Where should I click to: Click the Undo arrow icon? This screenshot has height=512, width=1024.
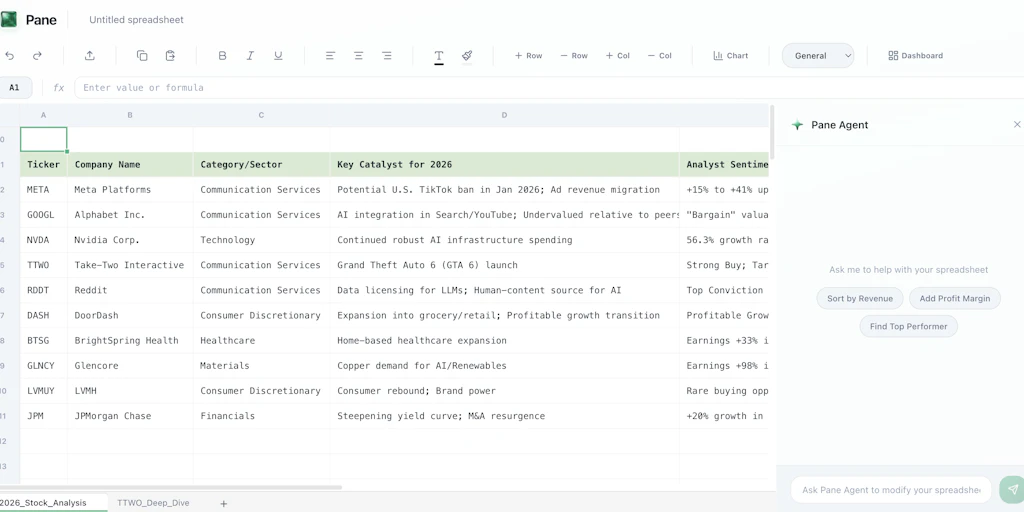click(9, 56)
